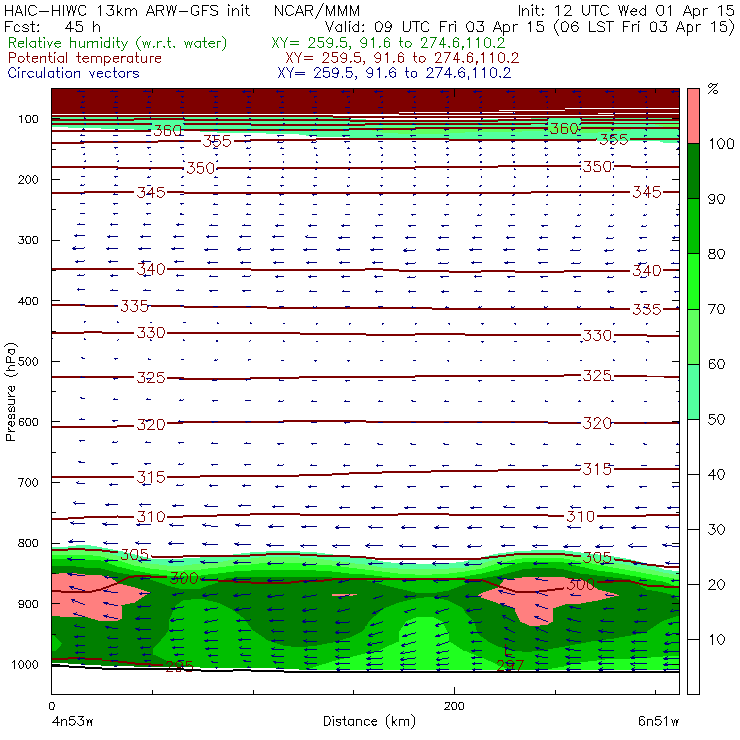The height and width of the screenshot is (740, 740).
Task: Click the blue 'Circulation vectors' legend text
Action: (x=73, y=73)
